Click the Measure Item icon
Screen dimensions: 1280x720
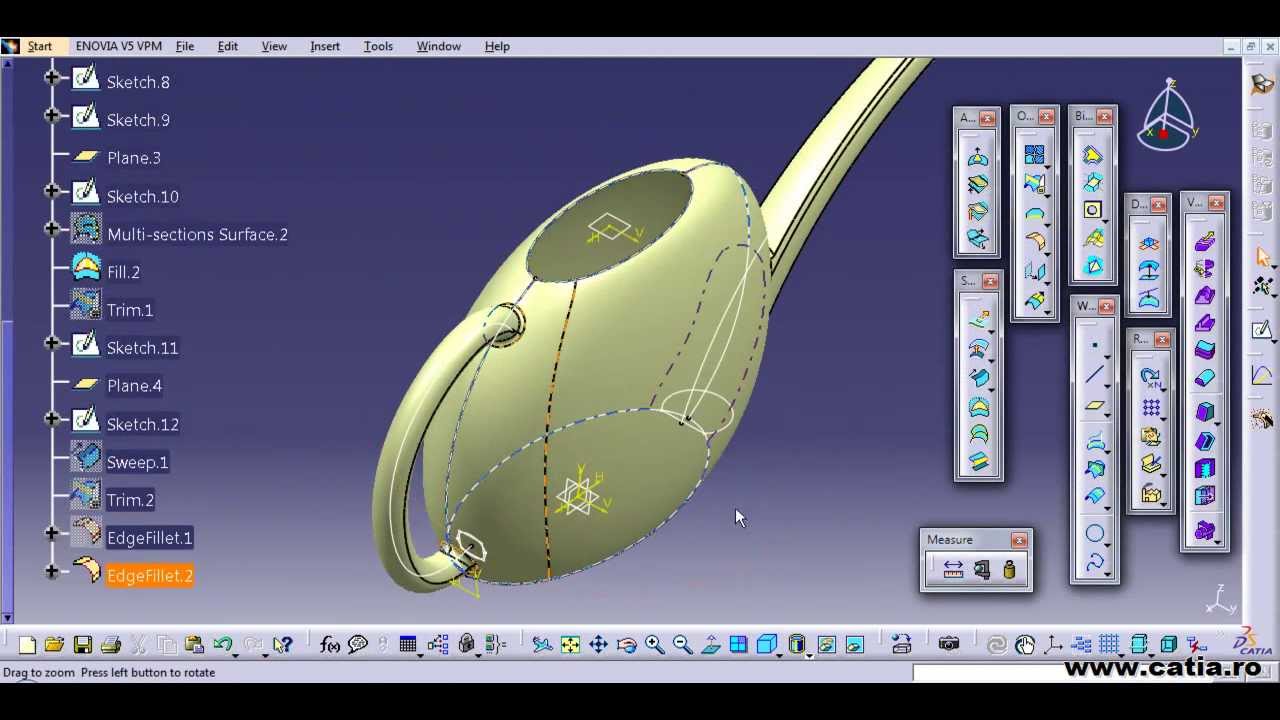pos(981,570)
